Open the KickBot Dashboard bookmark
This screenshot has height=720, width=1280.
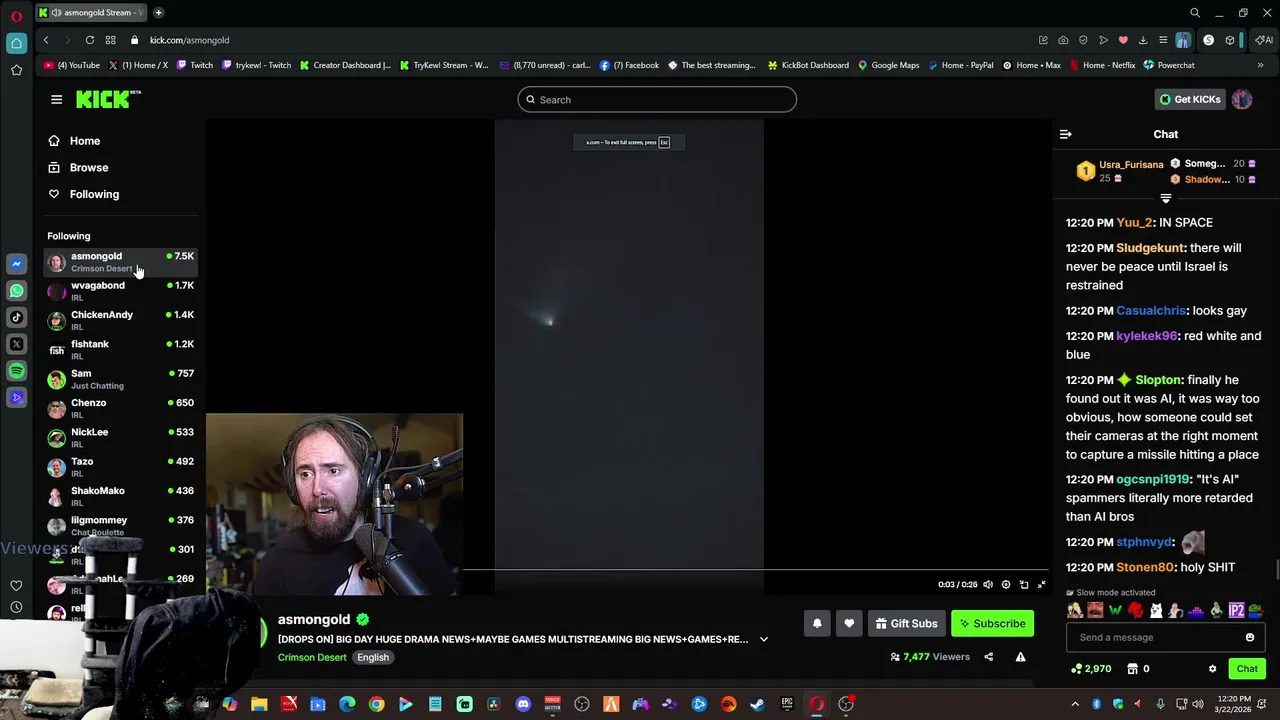tap(808, 65)
